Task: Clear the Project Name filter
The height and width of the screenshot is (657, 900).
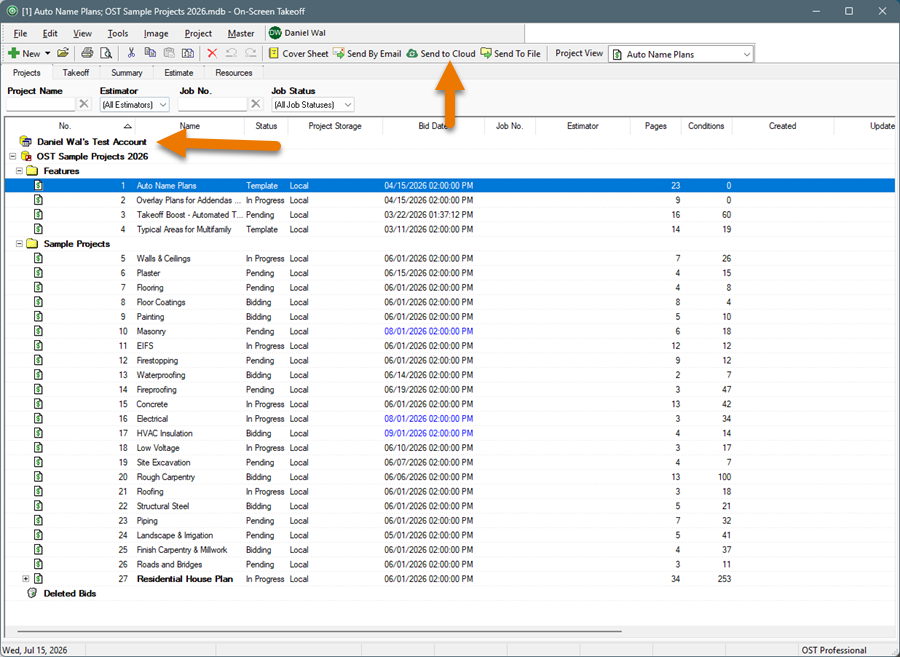Action: 84,104
